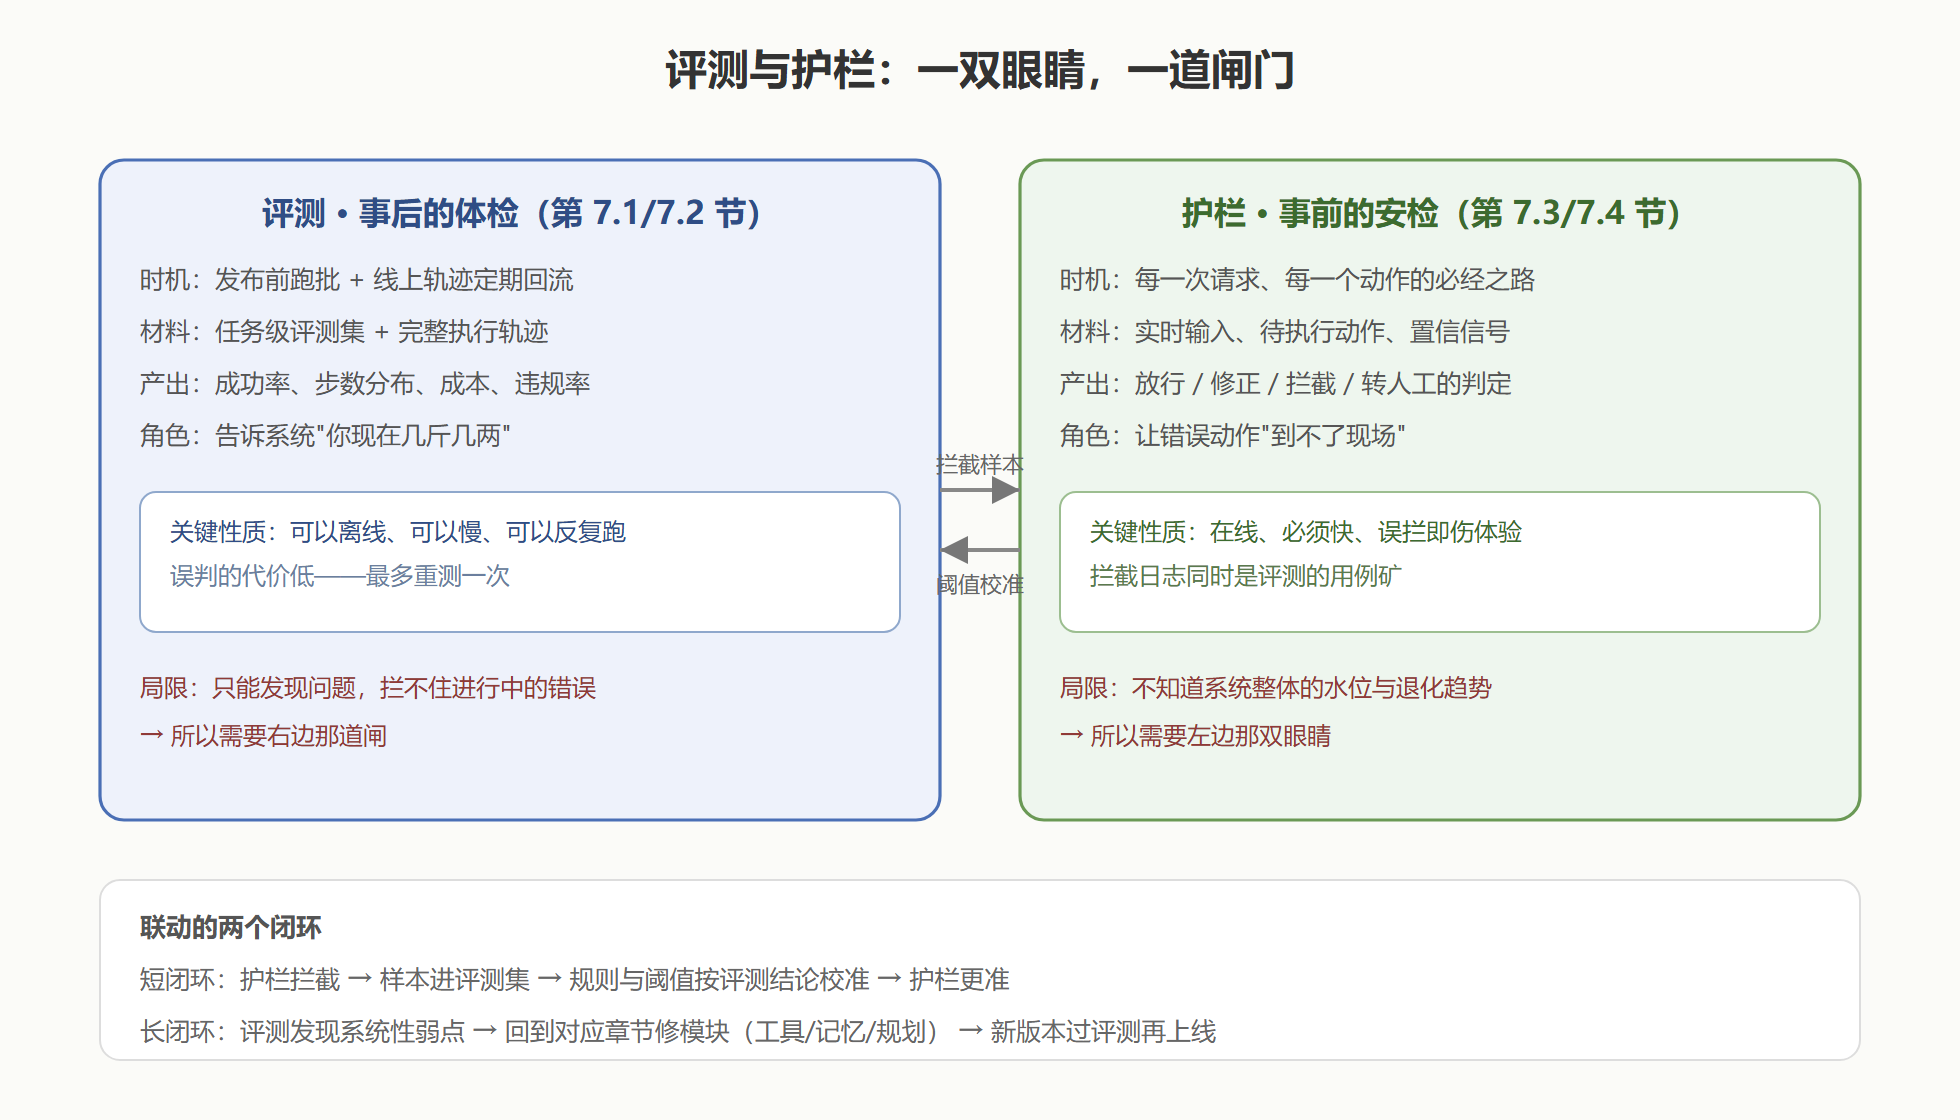Click the '拦截样本' arrow label
The image size is (1960, 1120).
click(x=980, y=465)
